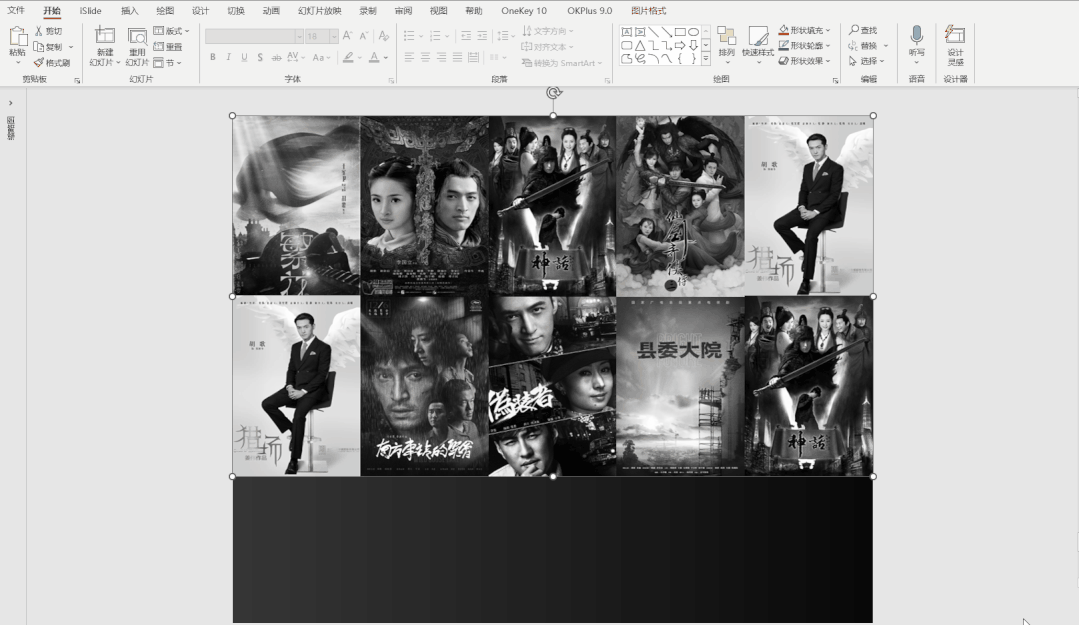Click the Cut (剪切) scissors icon
Screen dimensions: 1079x625
pos(39,31)
